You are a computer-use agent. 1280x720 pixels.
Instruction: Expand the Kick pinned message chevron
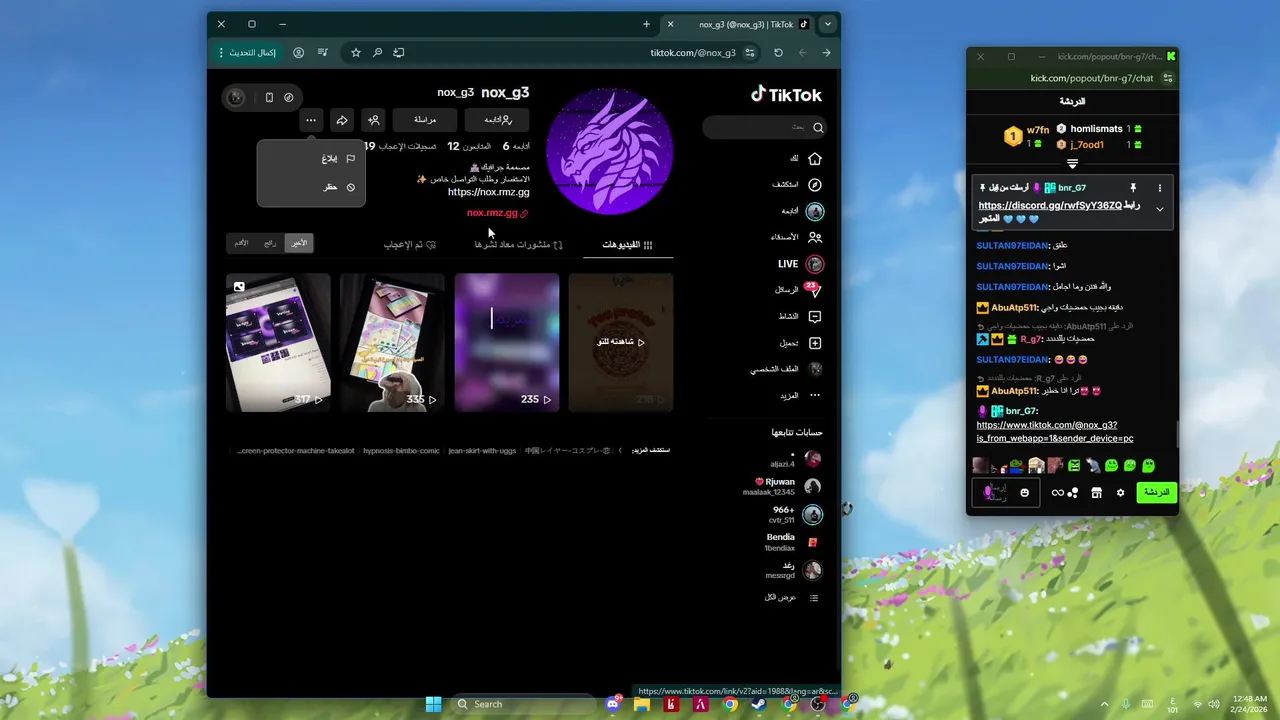coord(1160,209)
